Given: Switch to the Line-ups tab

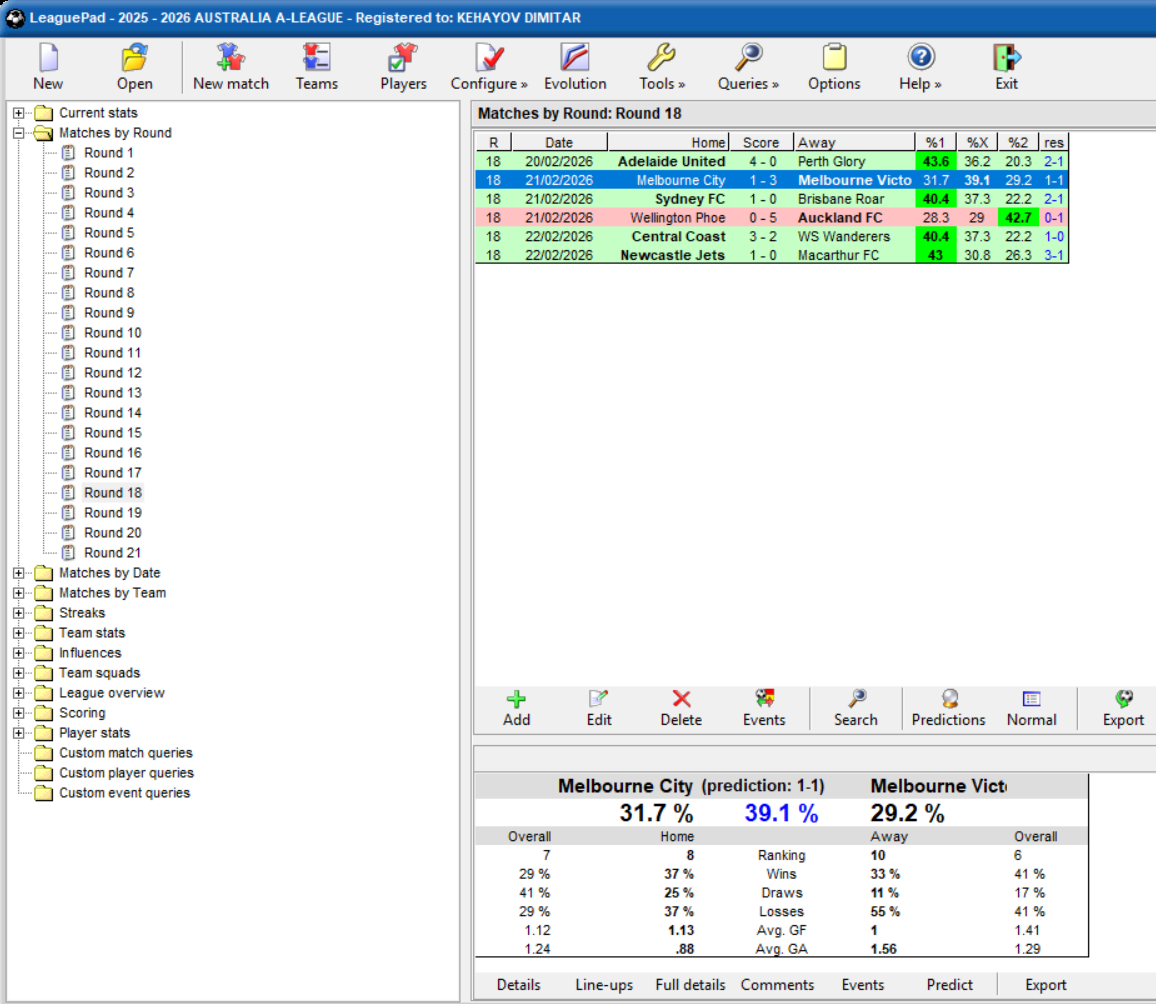Looking at the screenshot, I should point(602,985).
